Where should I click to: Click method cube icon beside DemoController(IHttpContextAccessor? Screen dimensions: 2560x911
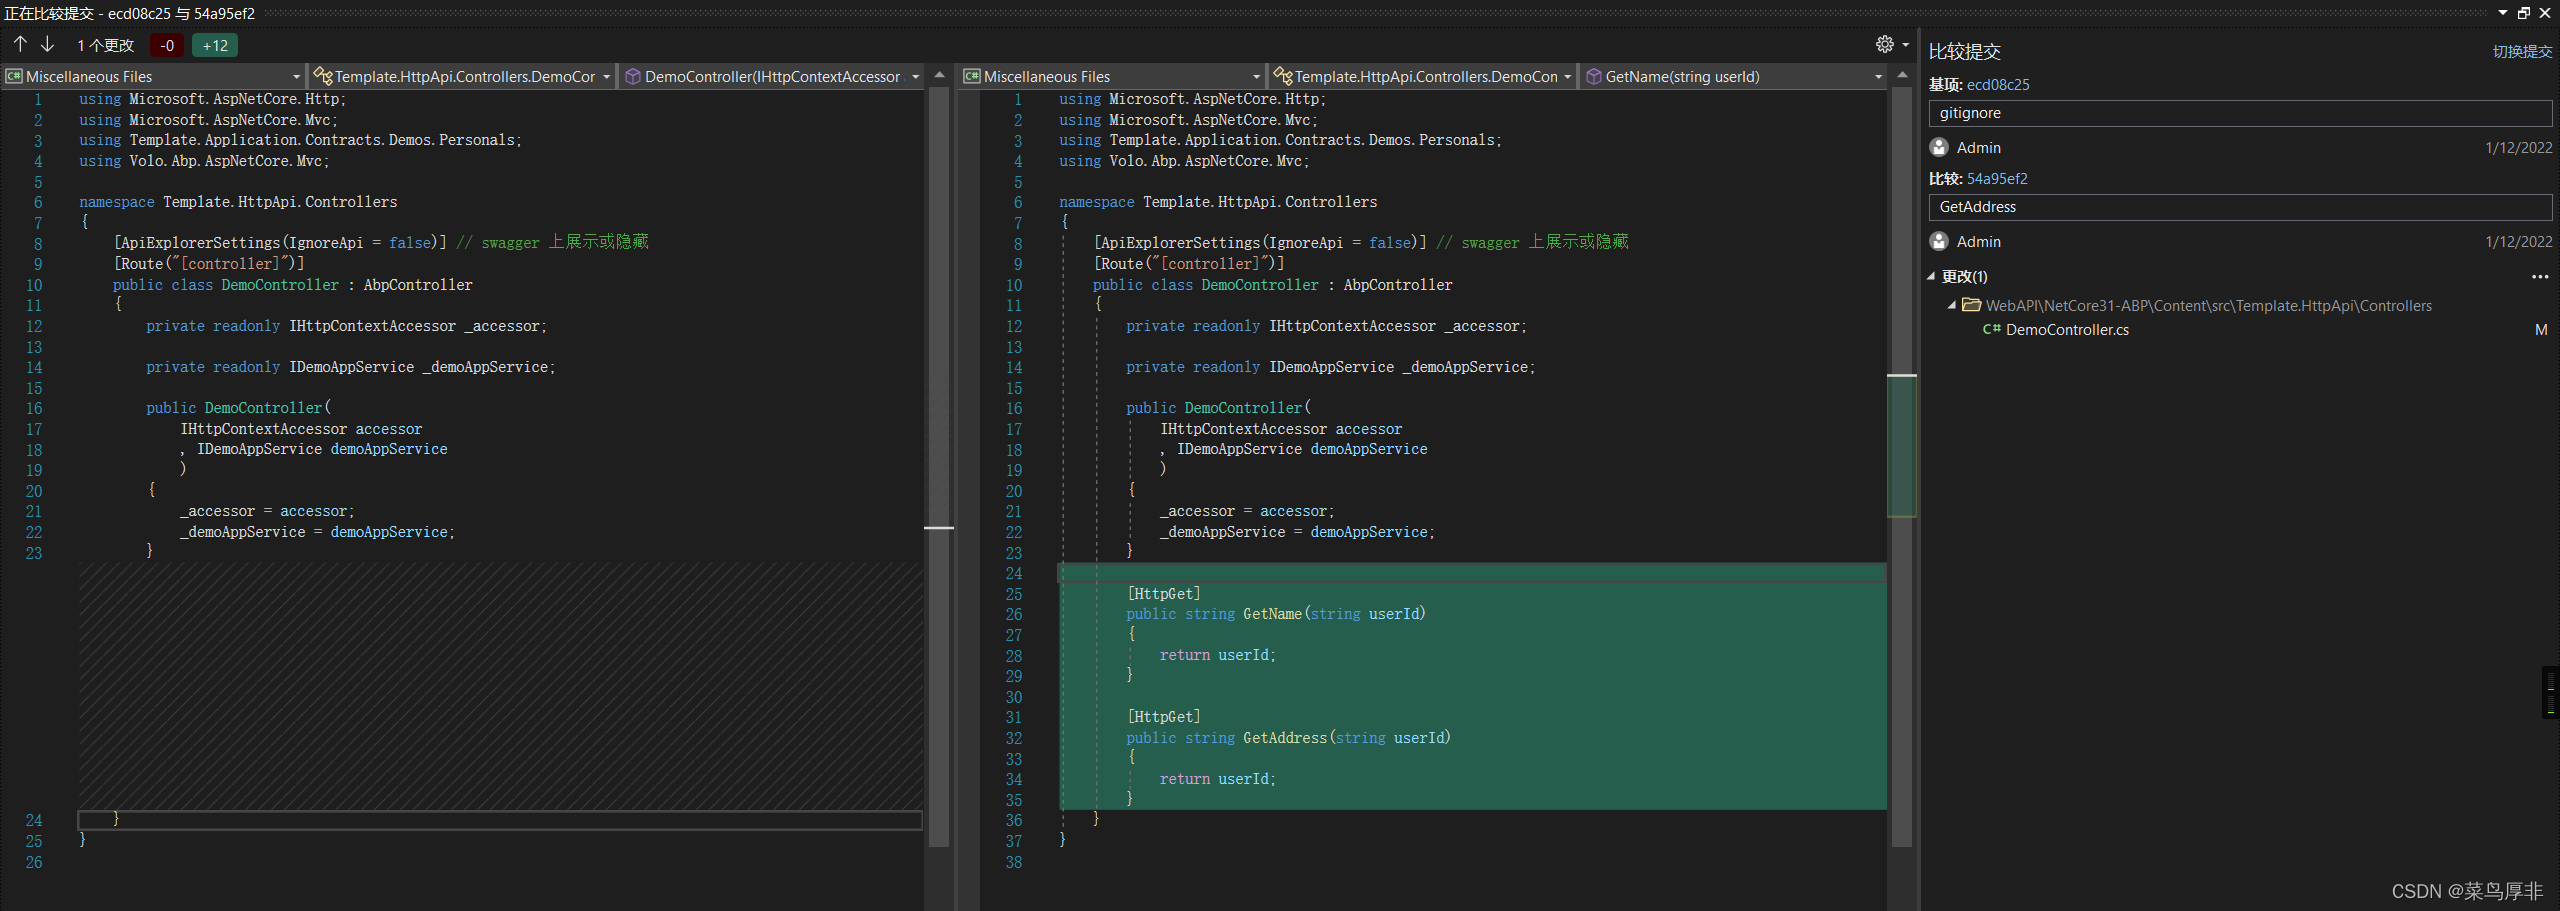click(633, 76)
